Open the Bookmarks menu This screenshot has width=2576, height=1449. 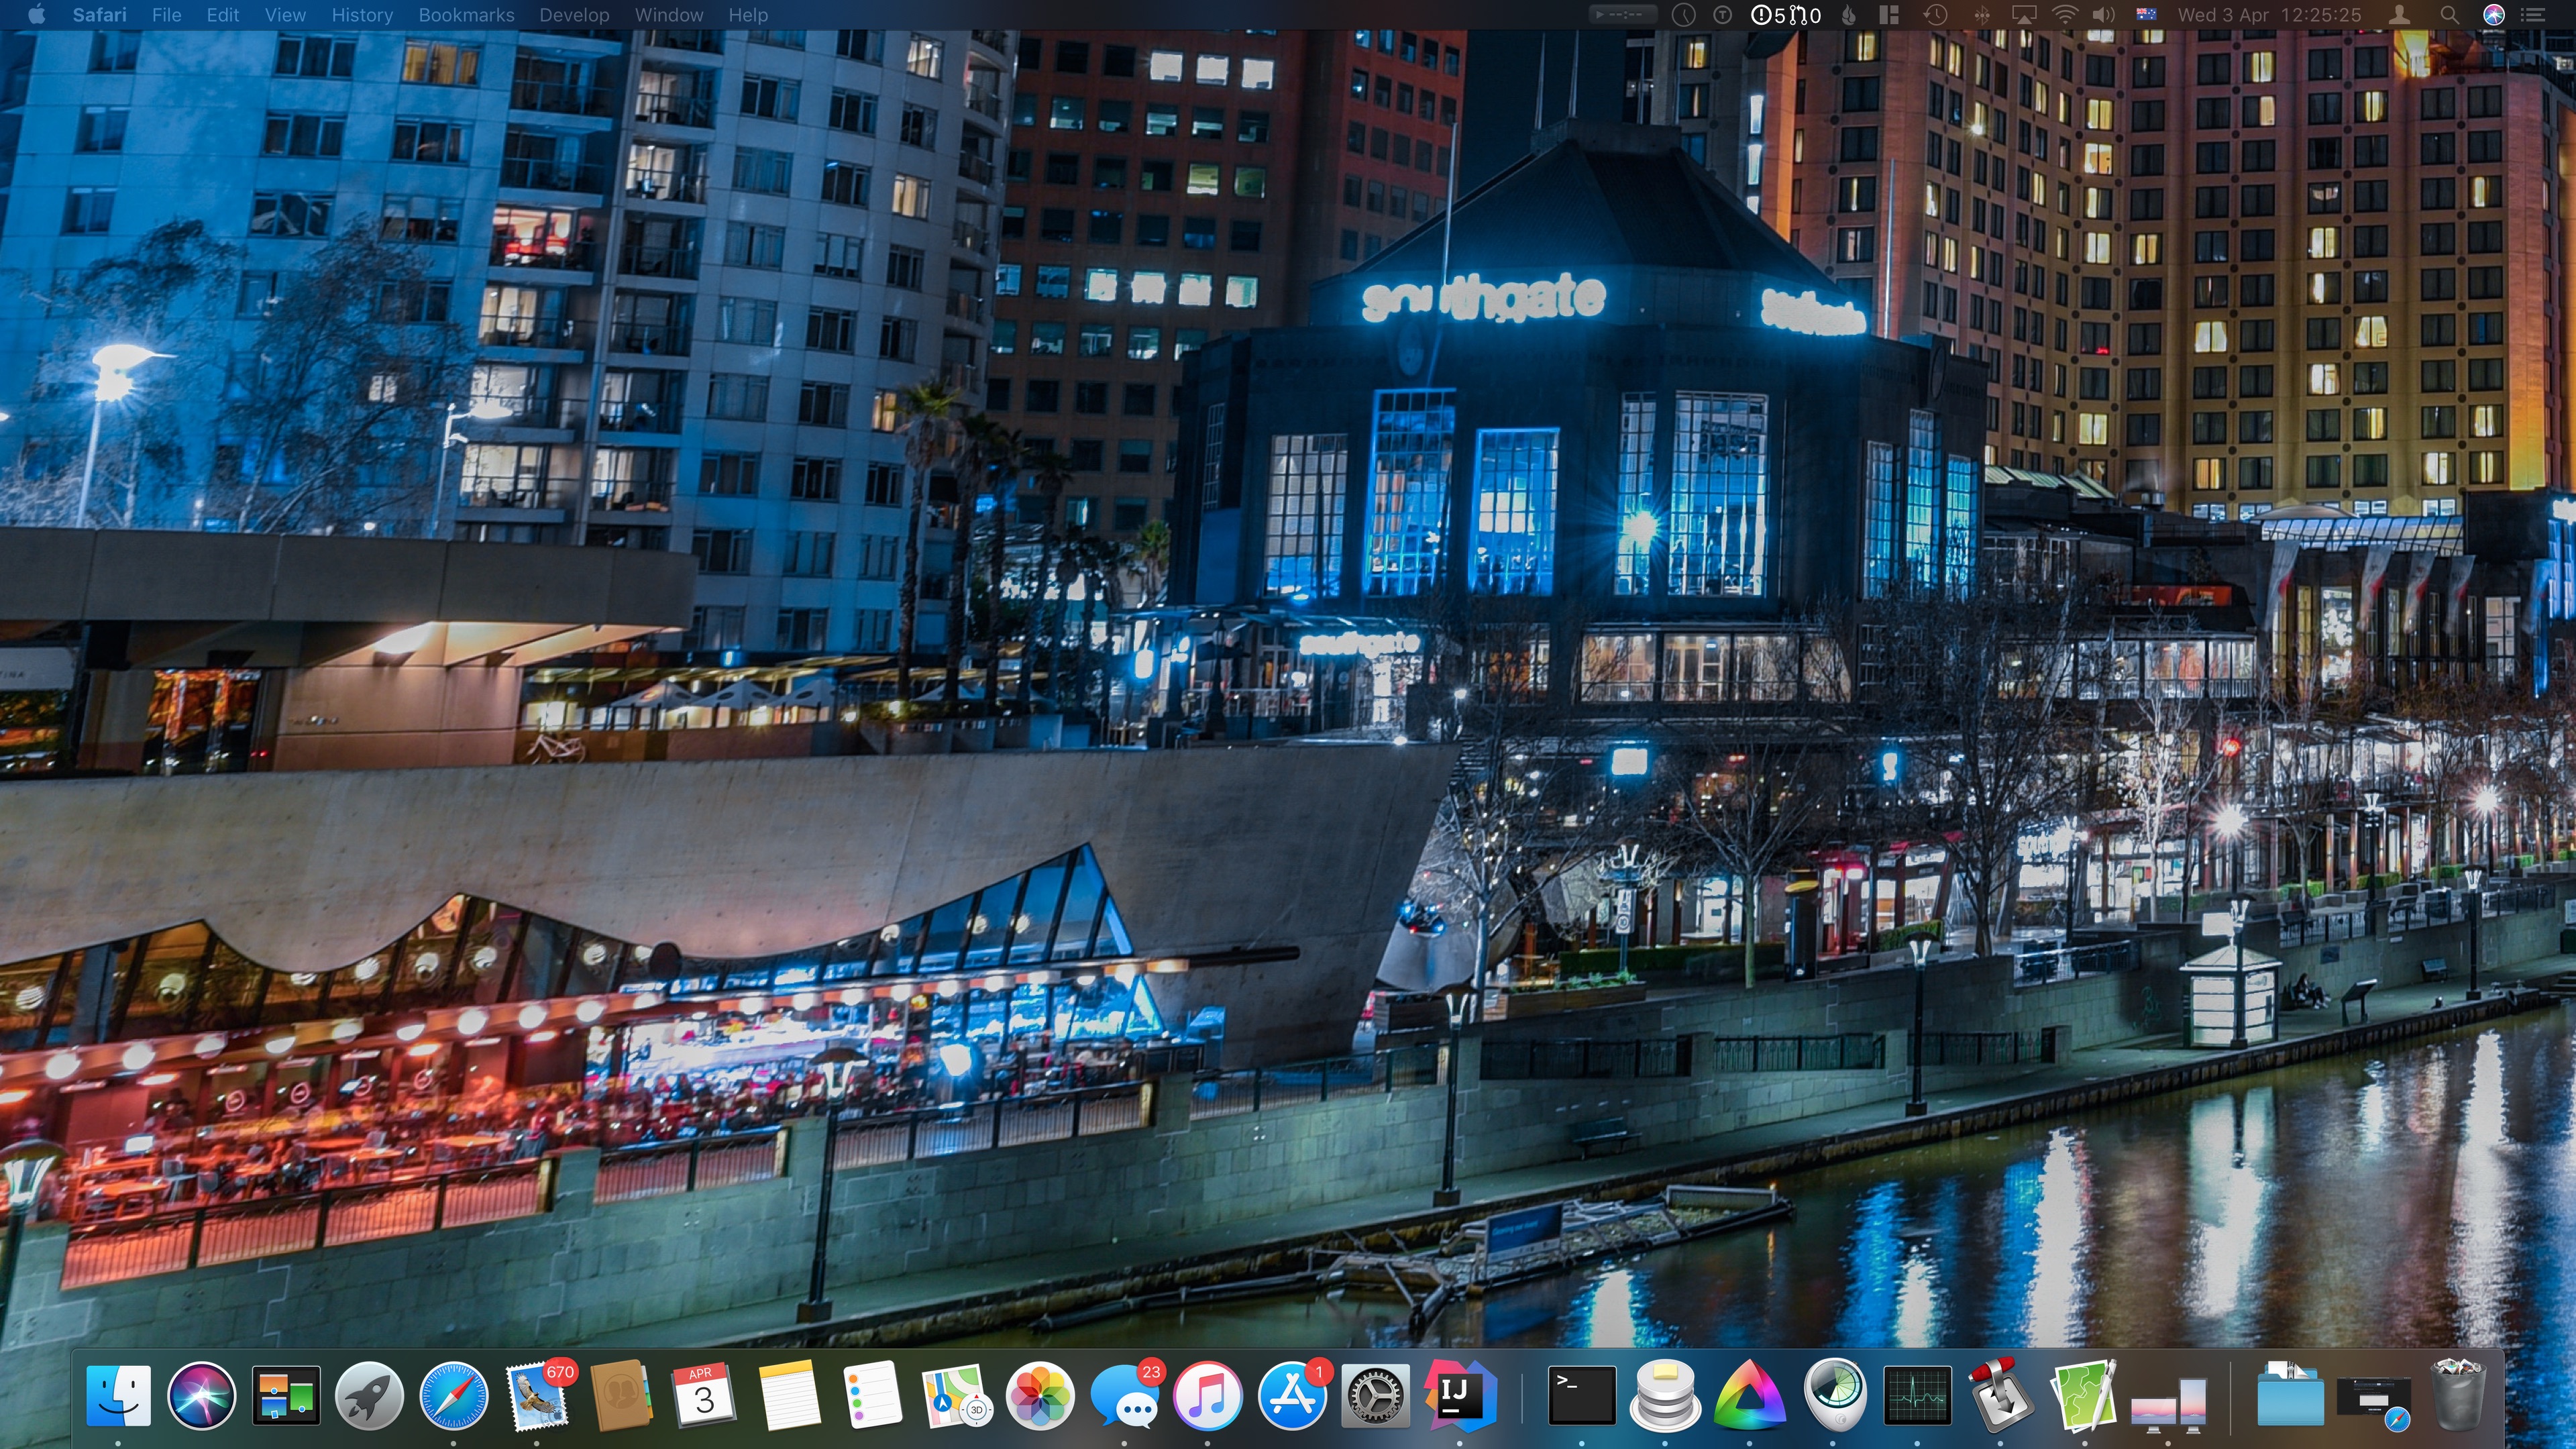coord(466,15)
